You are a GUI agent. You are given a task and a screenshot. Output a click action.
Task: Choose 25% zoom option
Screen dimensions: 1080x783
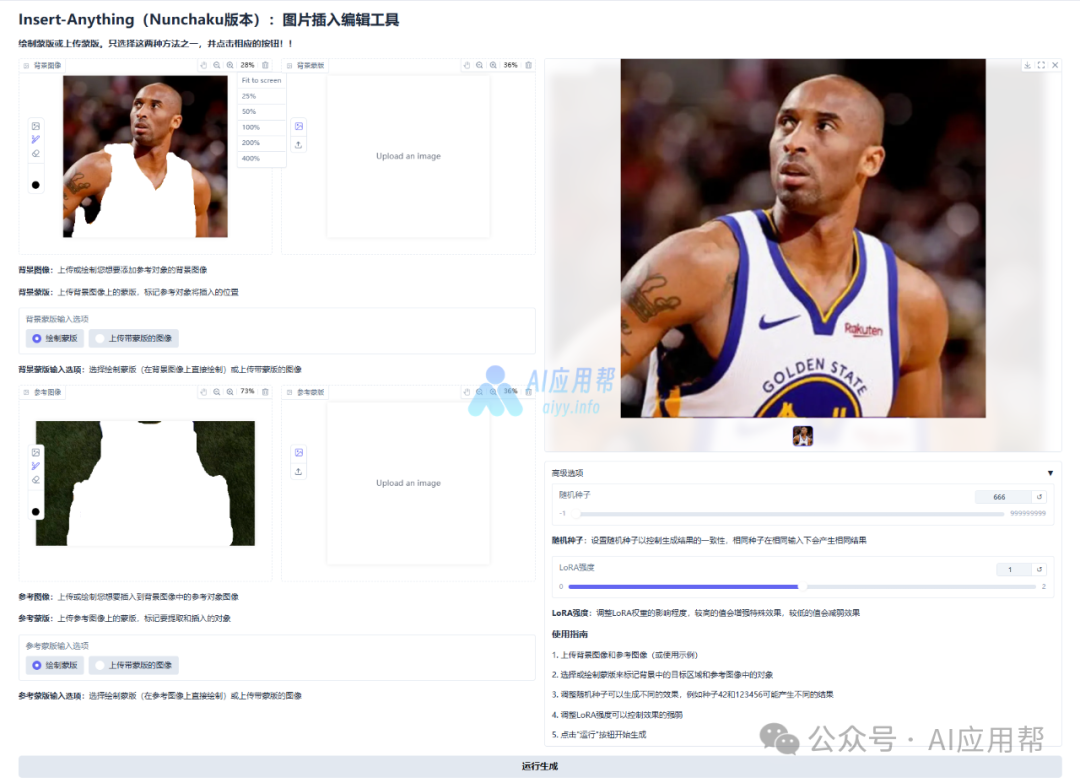[x=262, y=96]
